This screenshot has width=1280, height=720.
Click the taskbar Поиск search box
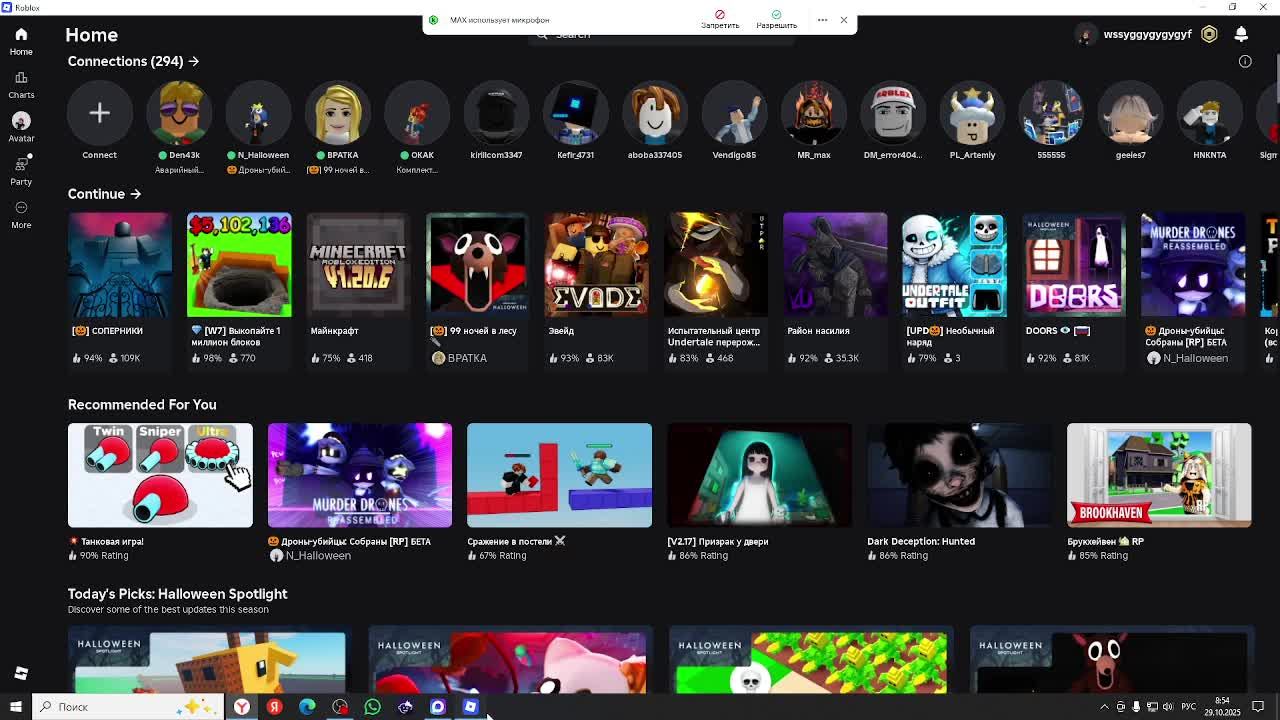click(130, 707)
